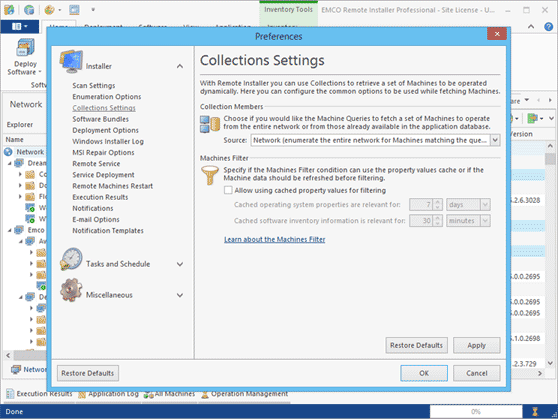This screenshot has height=419, width=558.
Task: Open the application menu button
Action: click(x=20, y=26)
